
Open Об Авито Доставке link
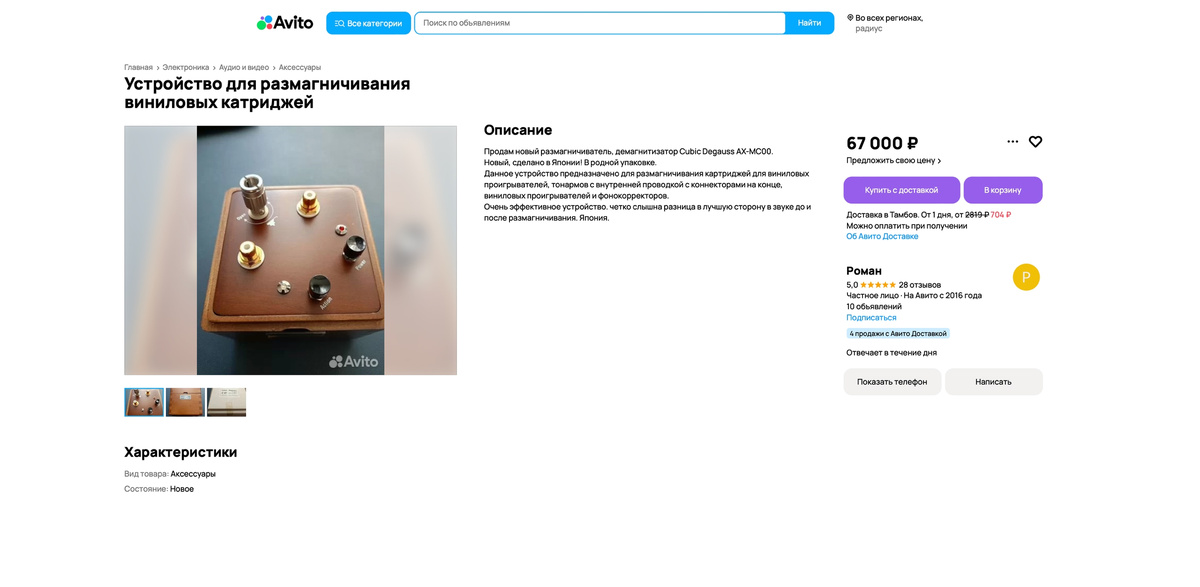pos(882,237)
